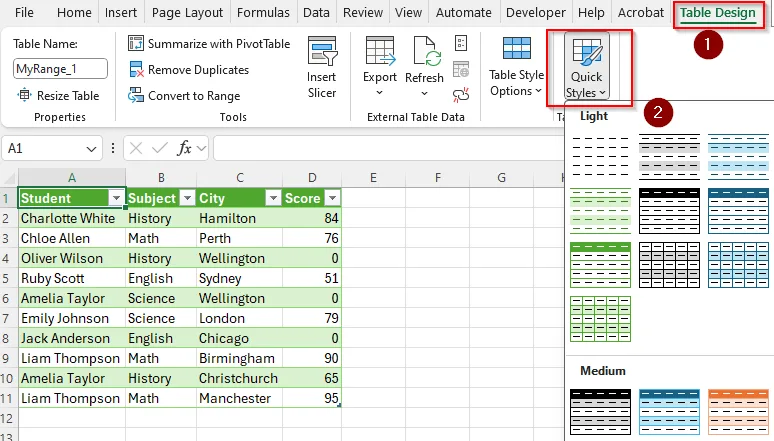774x441 pixels.
Task: Open the Quick Styles gallery
Action: 587,68
